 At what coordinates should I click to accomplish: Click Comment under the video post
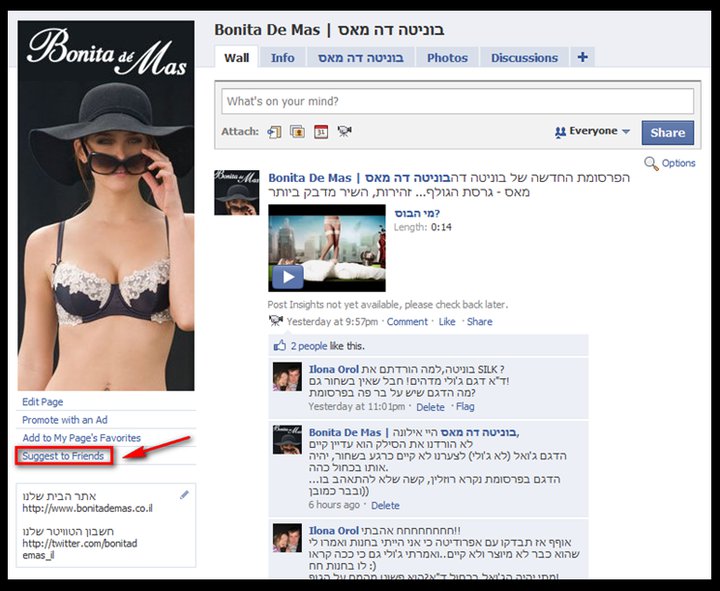click(407, 322)
